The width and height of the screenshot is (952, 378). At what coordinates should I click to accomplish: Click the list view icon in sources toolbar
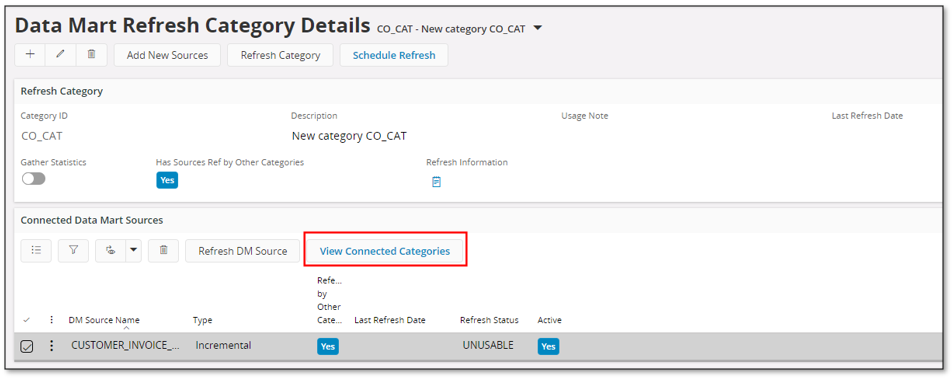pyautogui.click(x=36, y=251)
